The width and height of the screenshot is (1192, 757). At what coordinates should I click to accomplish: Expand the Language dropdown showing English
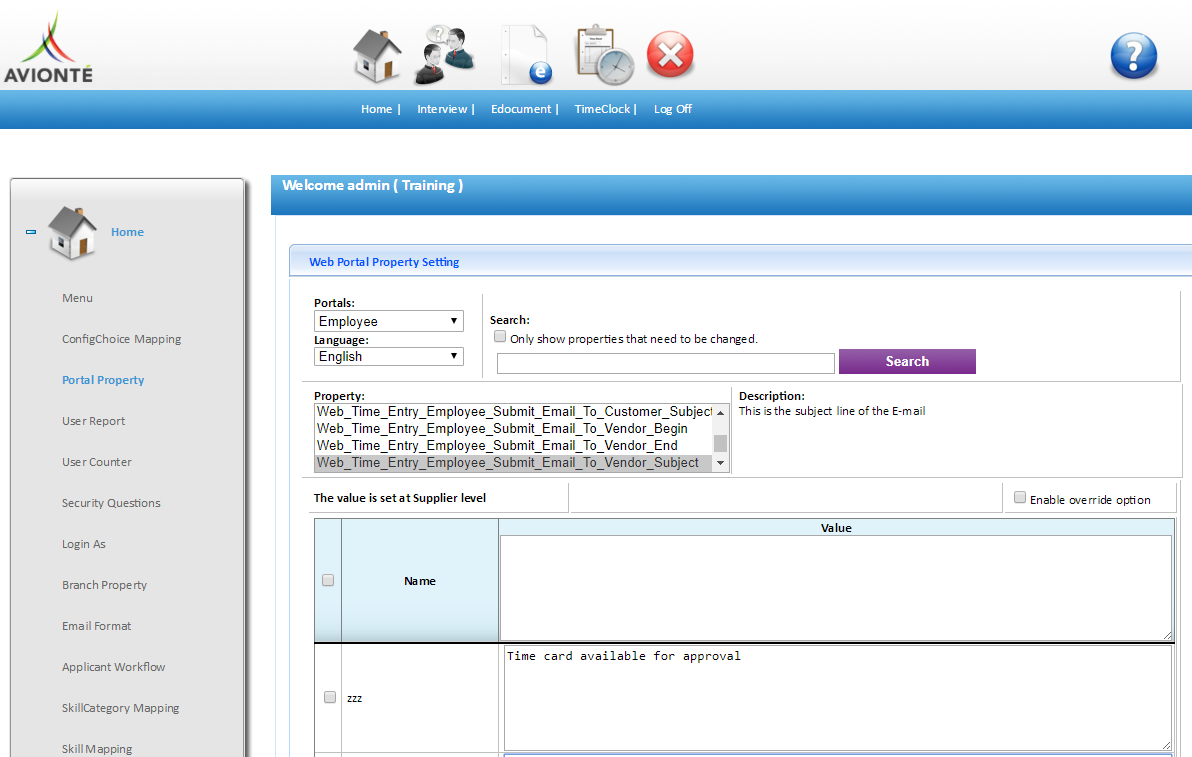tap(388, 356)
